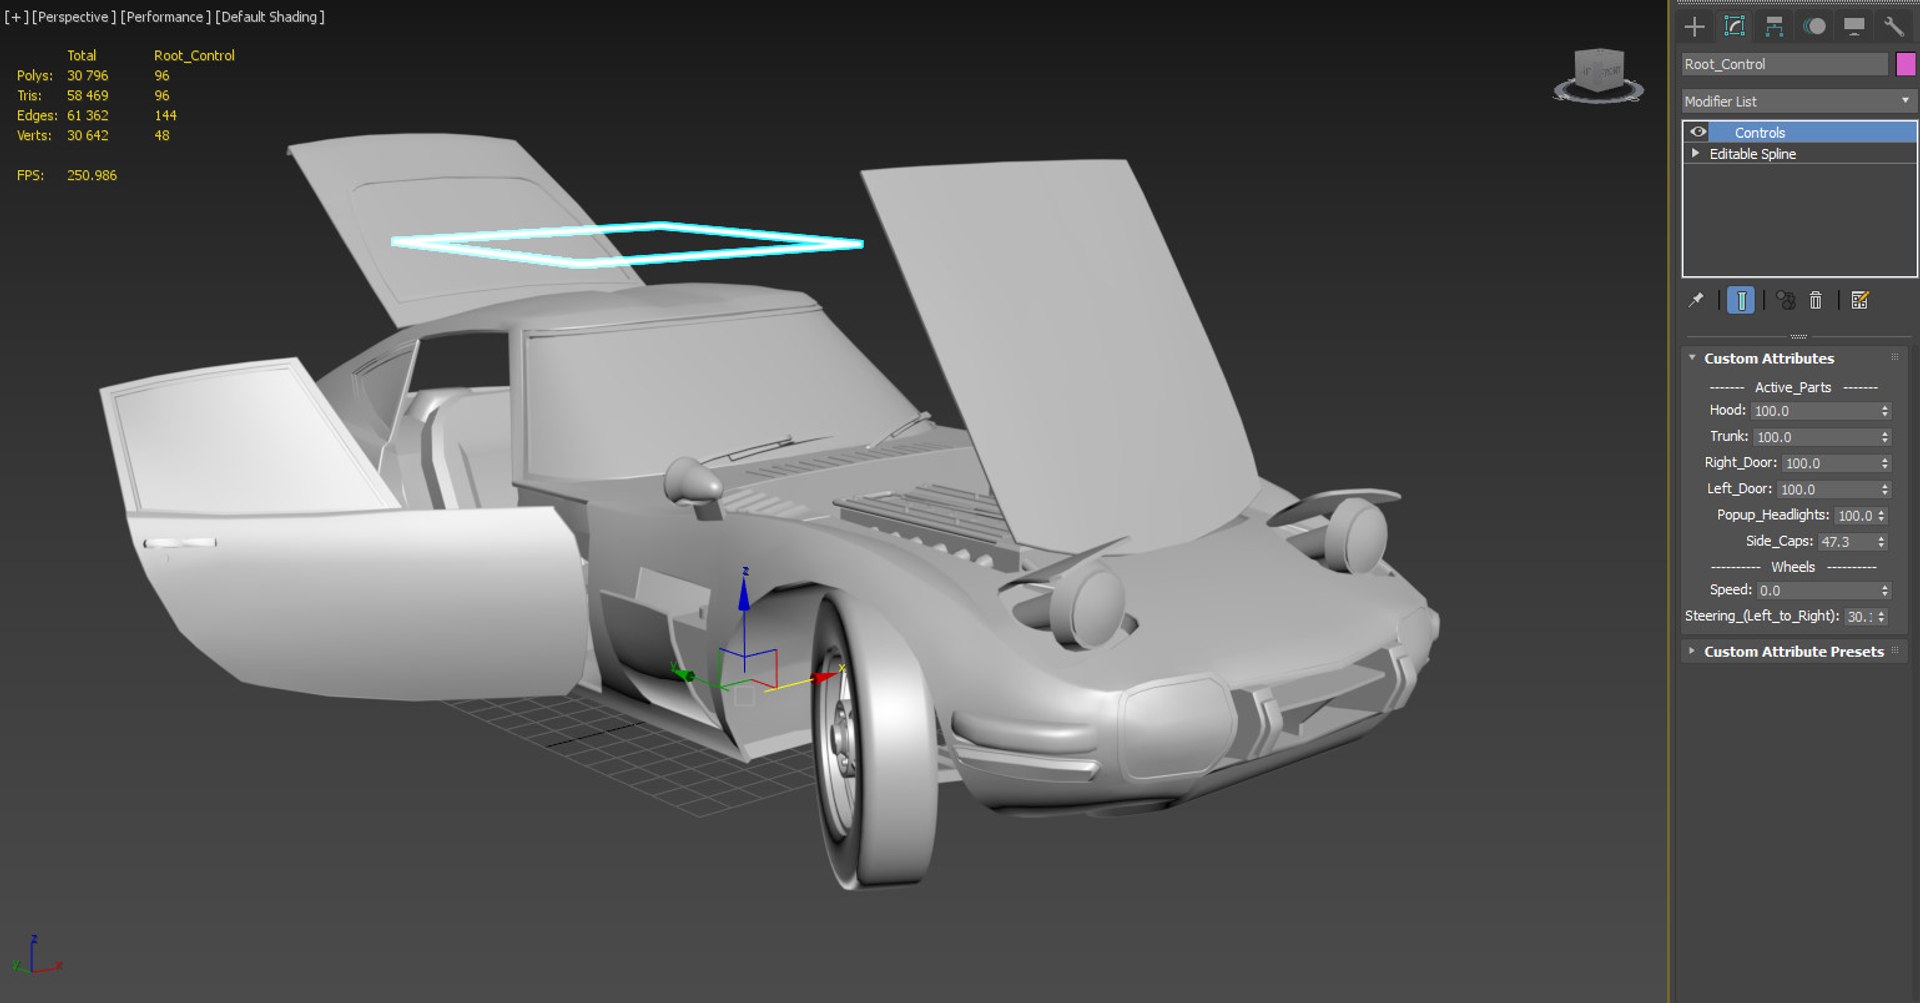Open the Modify command panel tab
This screenshot has height=1003, width=1920.
1734,27
